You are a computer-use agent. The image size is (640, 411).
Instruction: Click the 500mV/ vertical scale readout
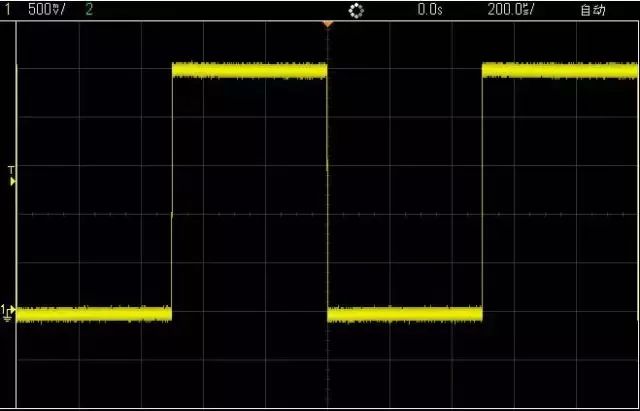tap(47, 10)
